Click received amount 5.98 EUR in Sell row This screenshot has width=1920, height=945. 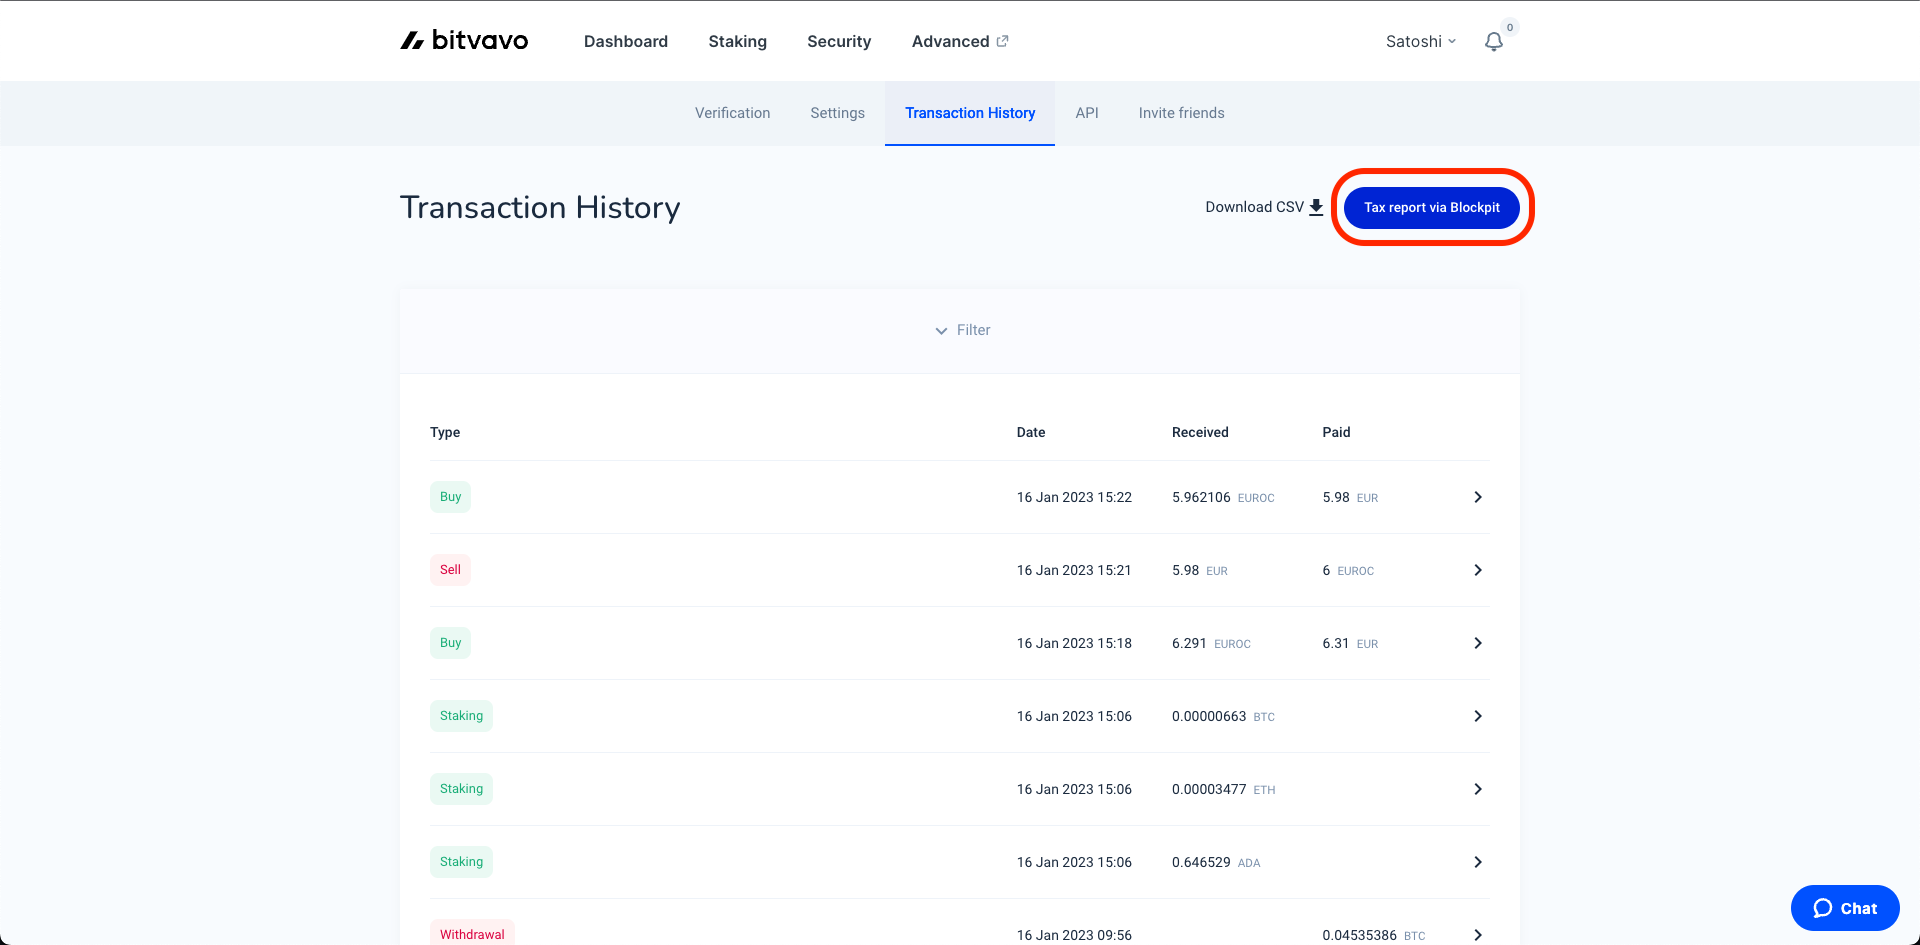click(1199, 570)
